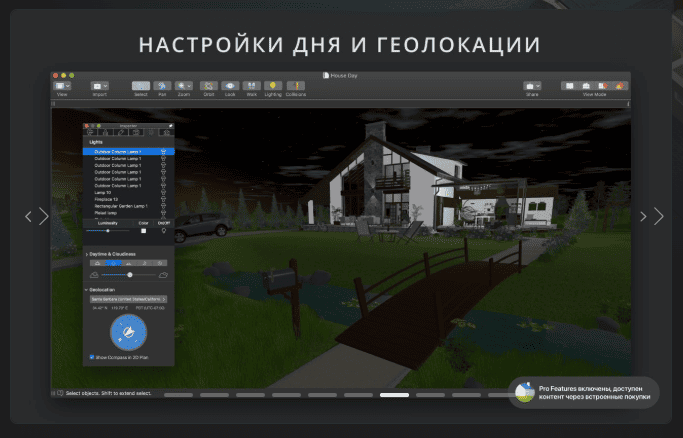The width and height of the screenshot is (683, 438).
Task: Select the fifth daytime segment
Action: tap(160, 263)
